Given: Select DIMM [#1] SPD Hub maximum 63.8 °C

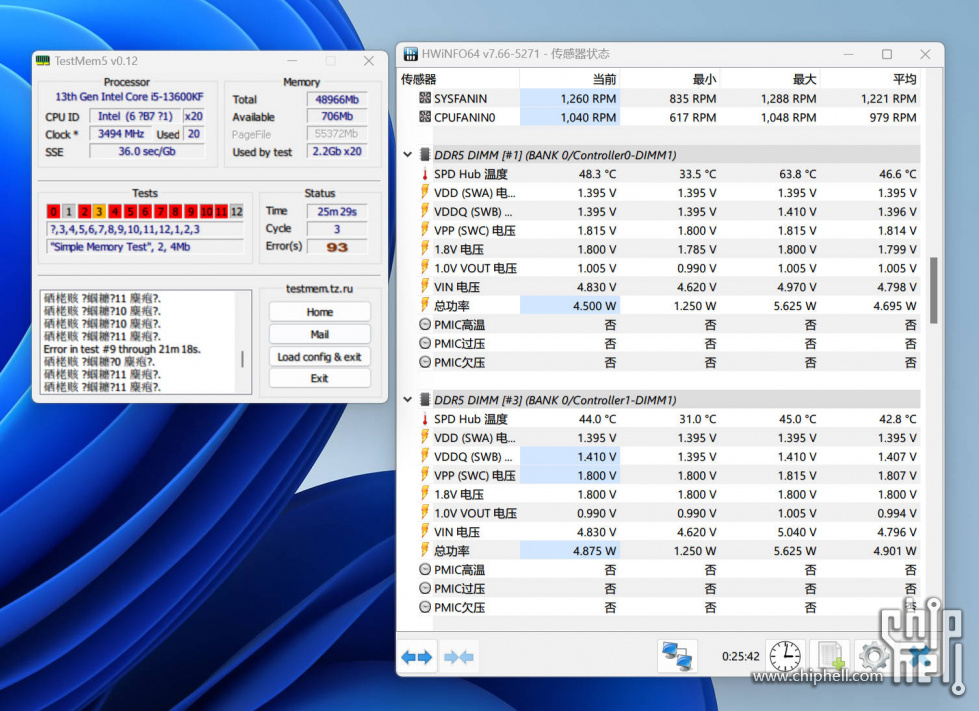Looking at the screenshot, I should (x=797, y=174).
